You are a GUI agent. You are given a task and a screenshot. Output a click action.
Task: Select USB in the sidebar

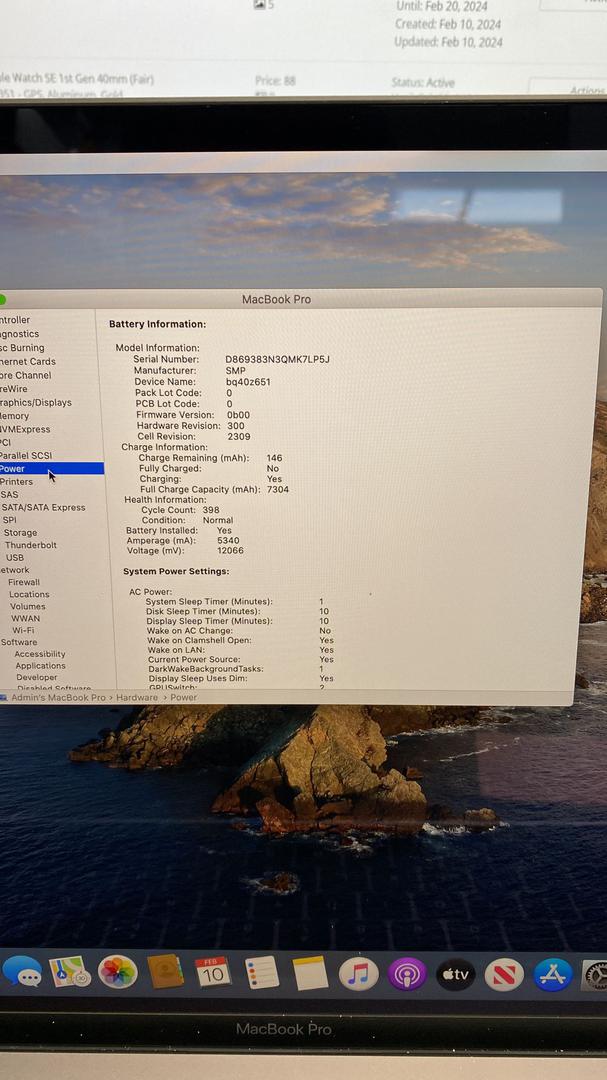click(x=14, y=557)
